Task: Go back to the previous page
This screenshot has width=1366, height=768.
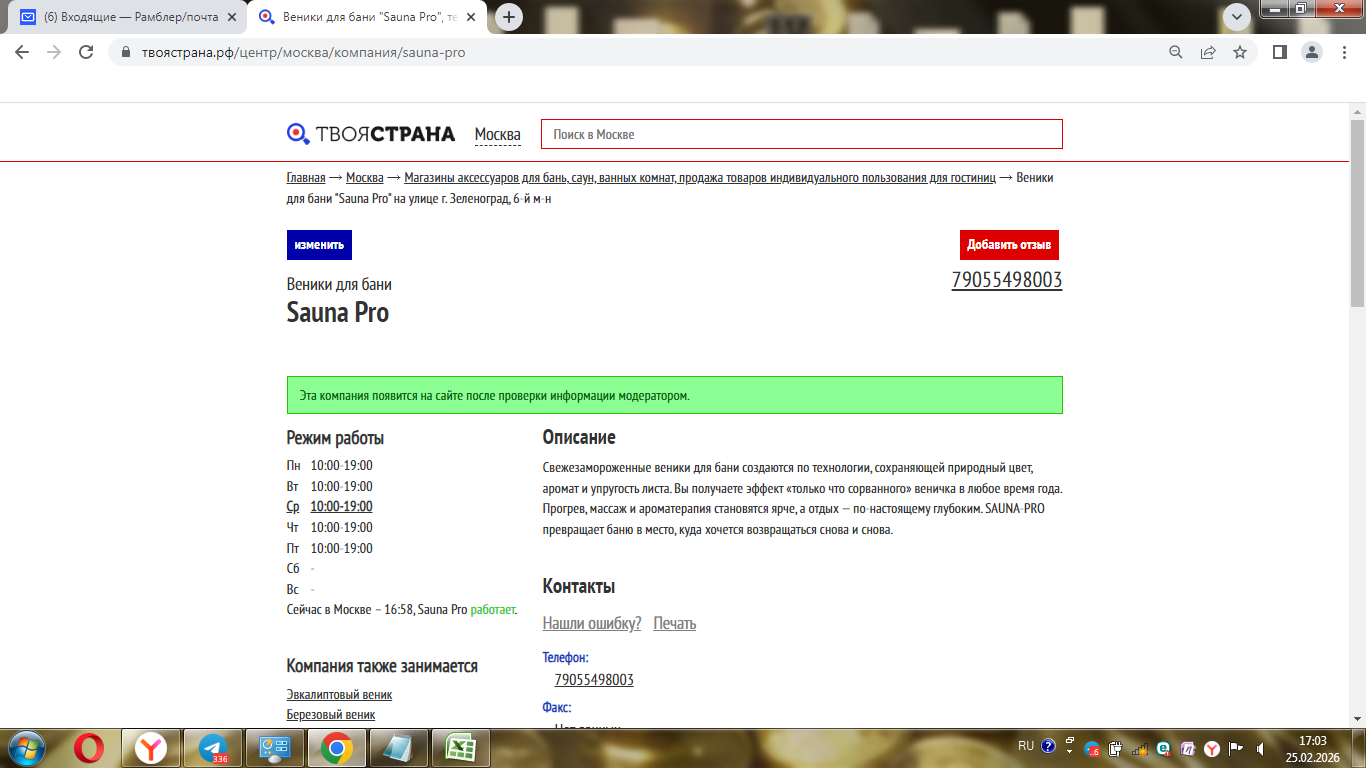Action: pos(22,53)
